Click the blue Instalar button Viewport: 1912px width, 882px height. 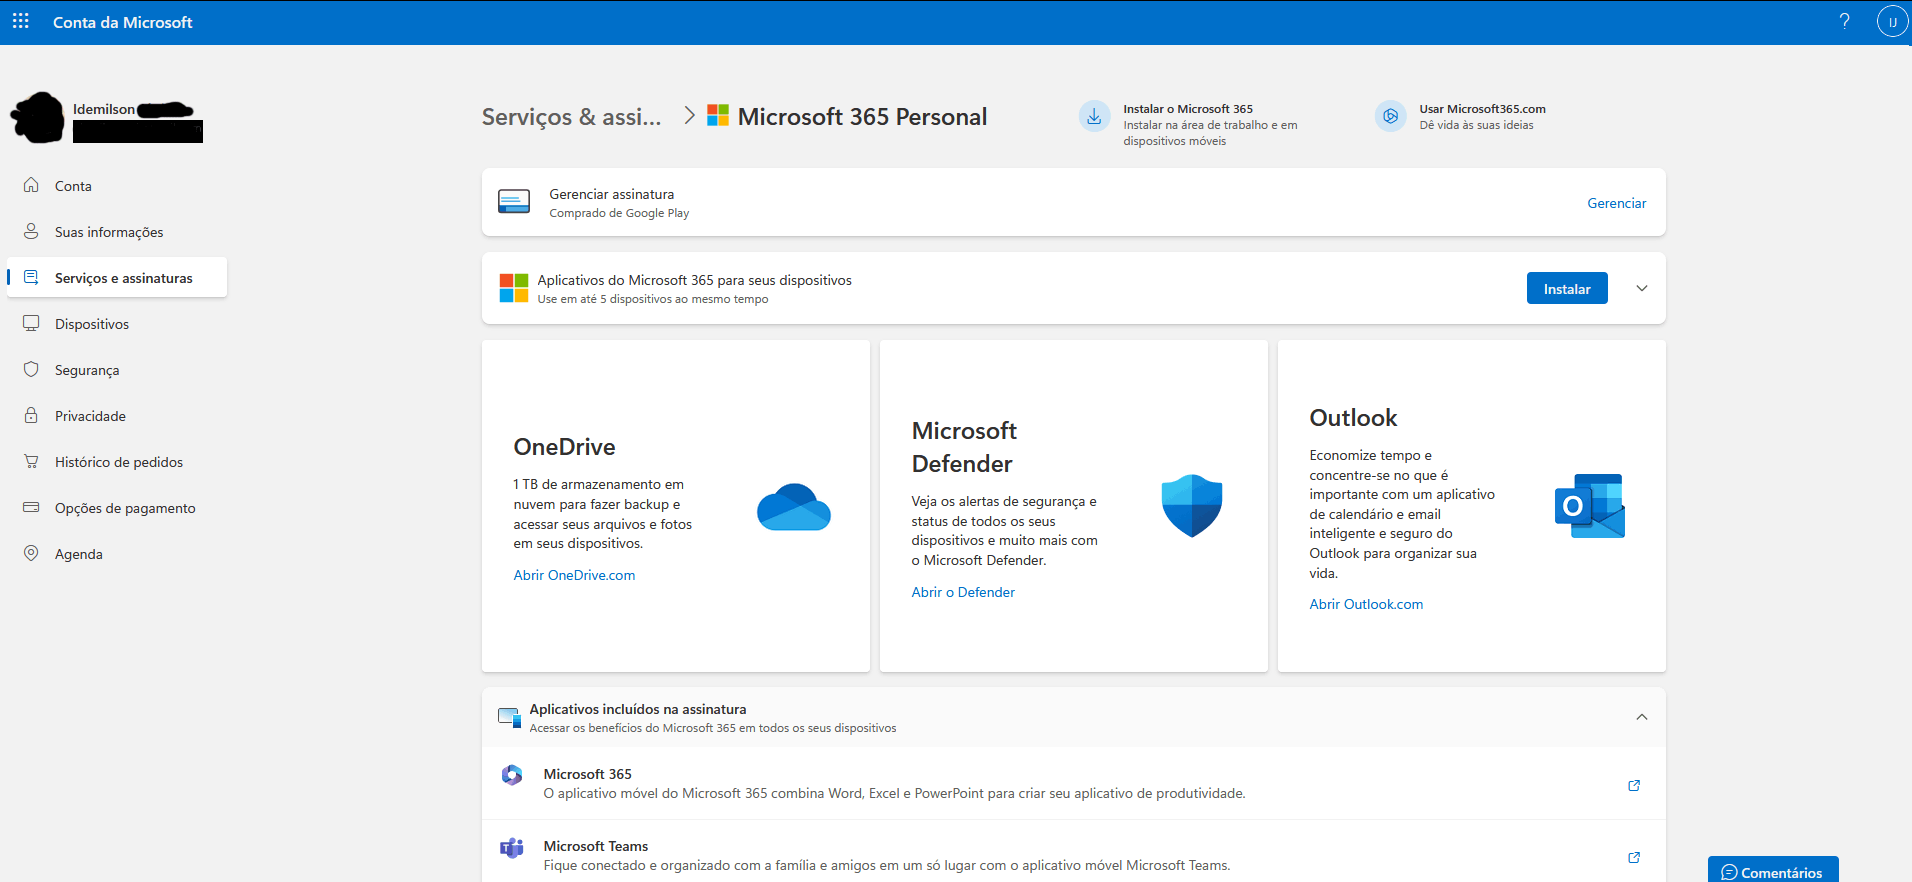coord(1567,288)
